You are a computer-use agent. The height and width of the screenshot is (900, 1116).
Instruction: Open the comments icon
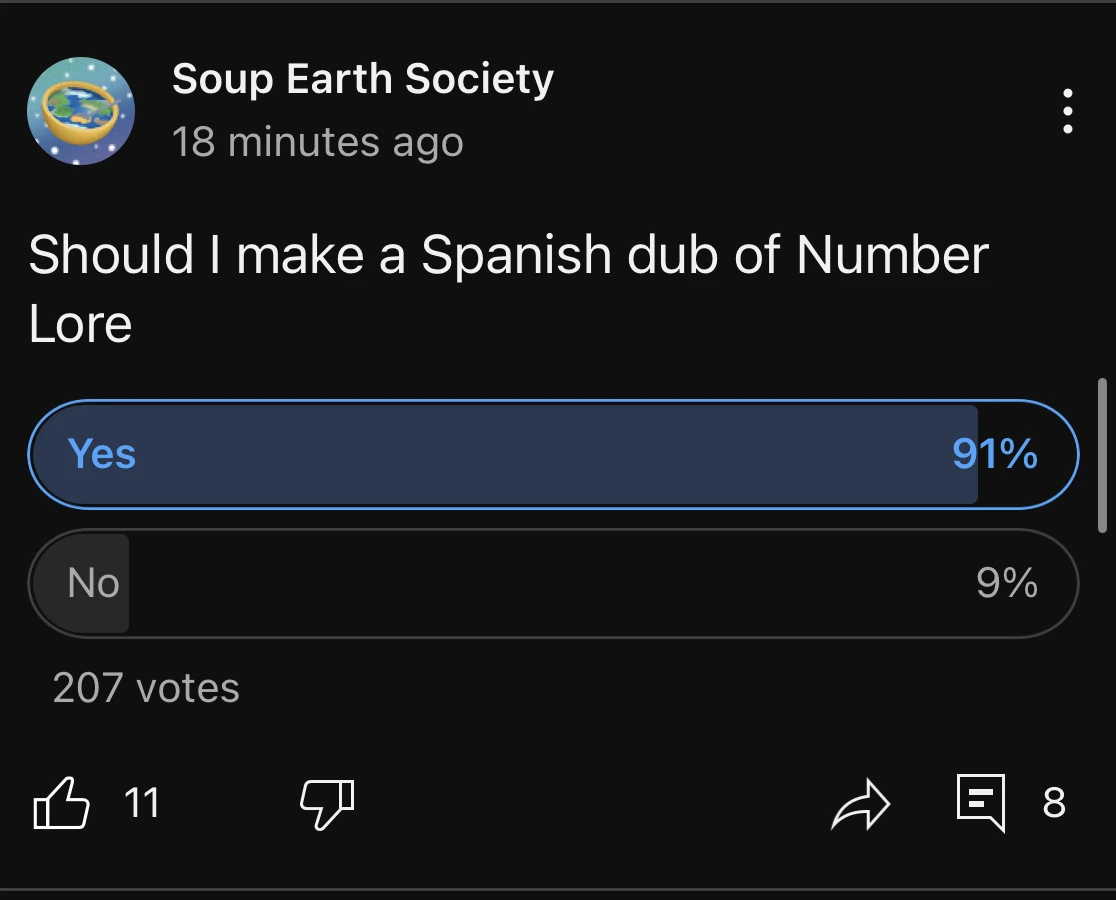981,802
